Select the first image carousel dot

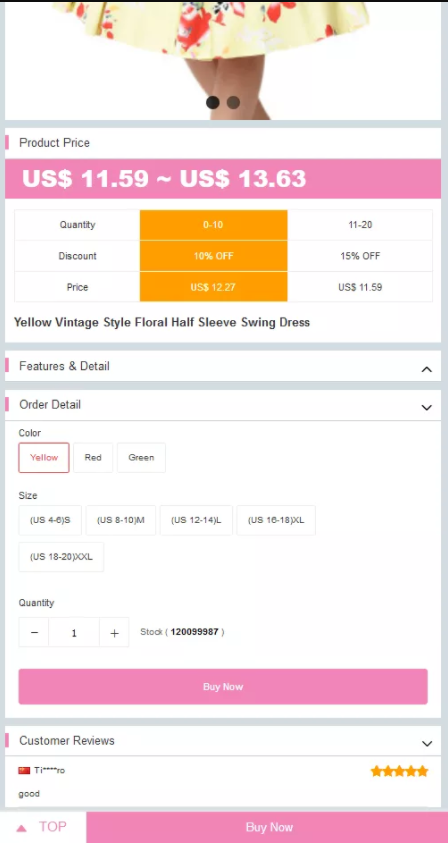coord(213,102)
